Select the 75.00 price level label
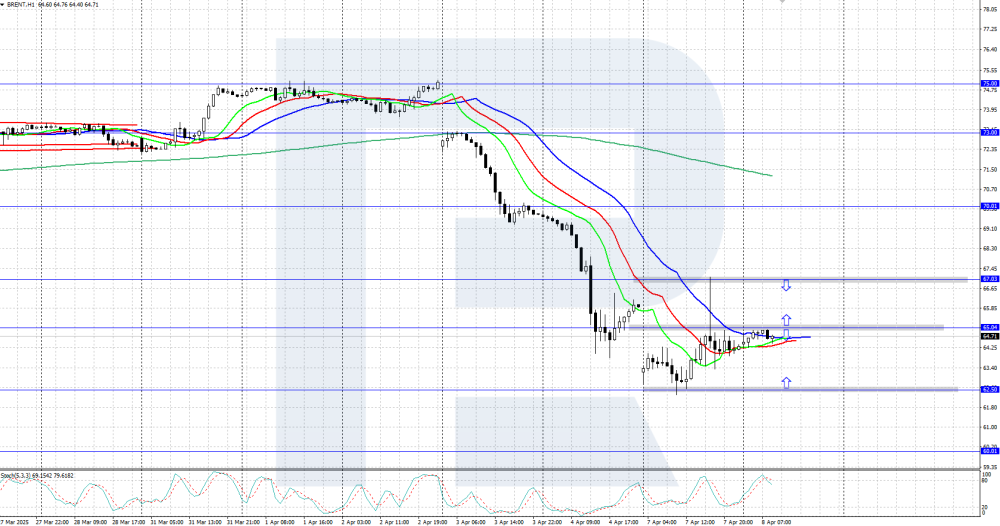This screenshot has width=1000, height=526. [990, 84]
